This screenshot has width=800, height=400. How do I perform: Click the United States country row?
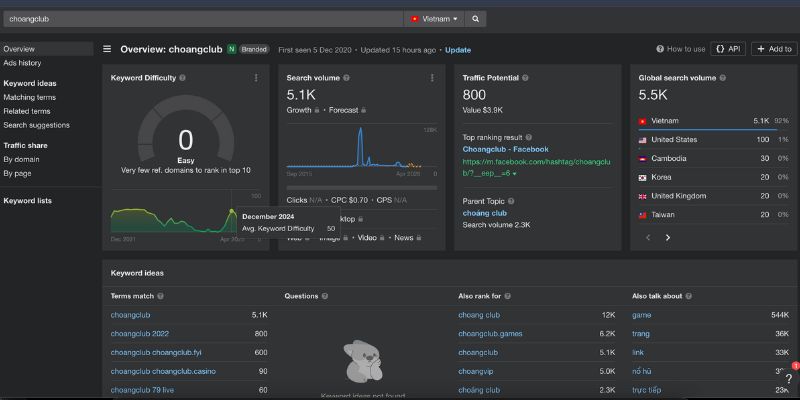(x=714, y=139)
